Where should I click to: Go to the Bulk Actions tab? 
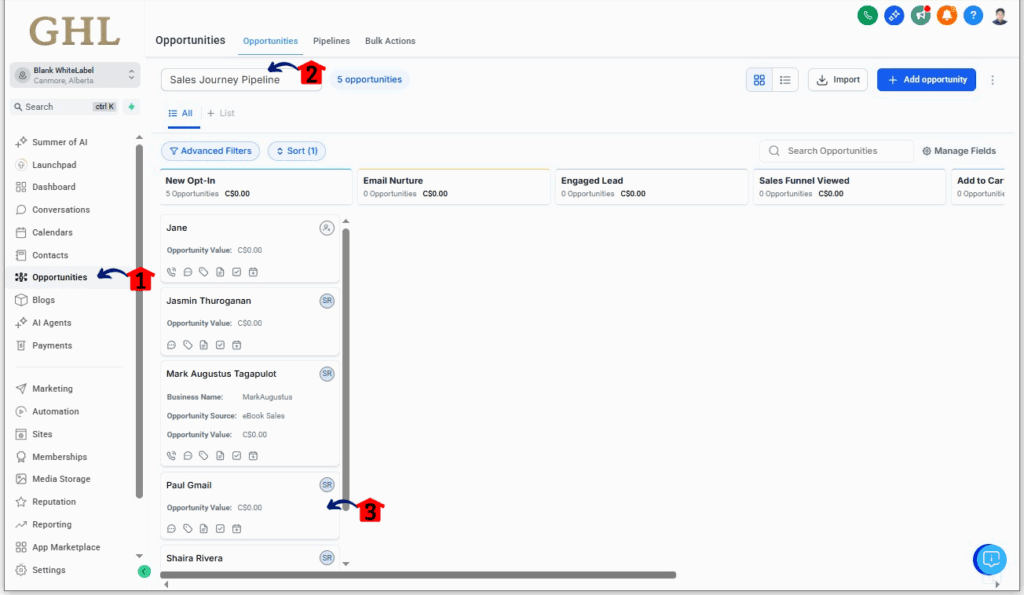pyautogui.click(x=390, y=41)
